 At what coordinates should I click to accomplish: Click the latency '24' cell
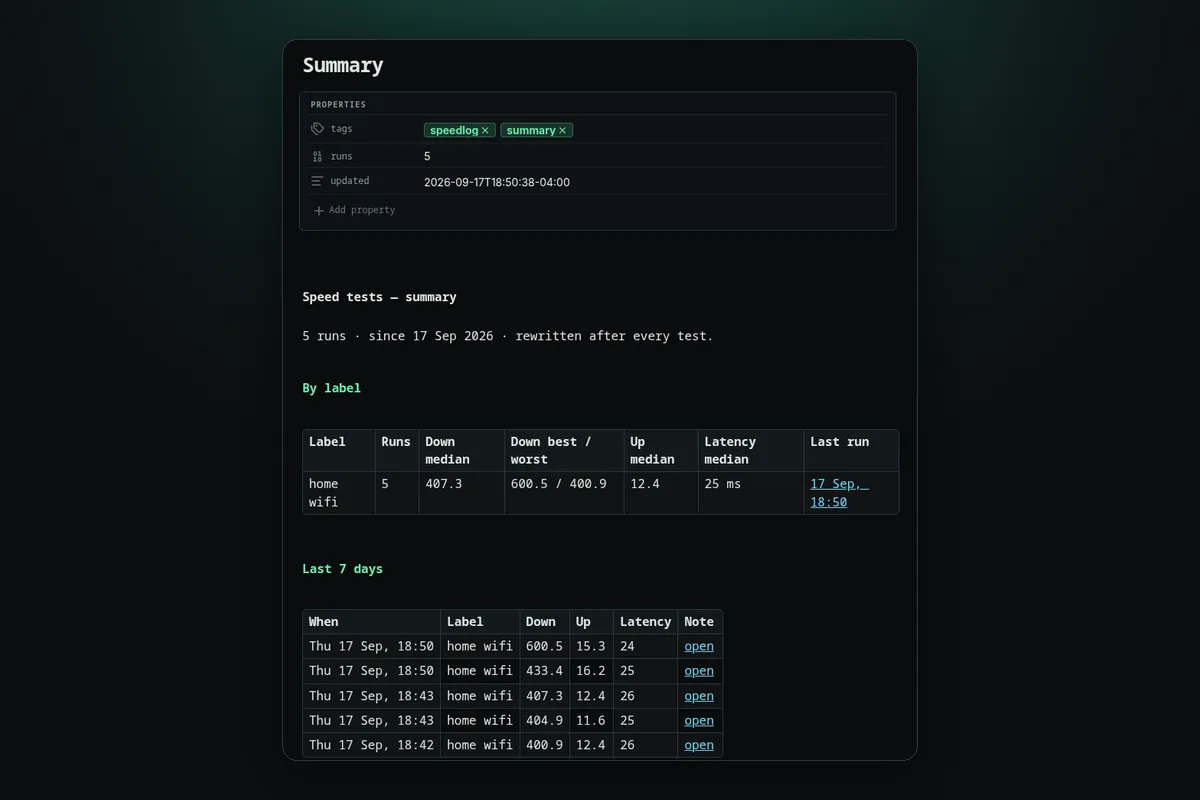[645, 646]
